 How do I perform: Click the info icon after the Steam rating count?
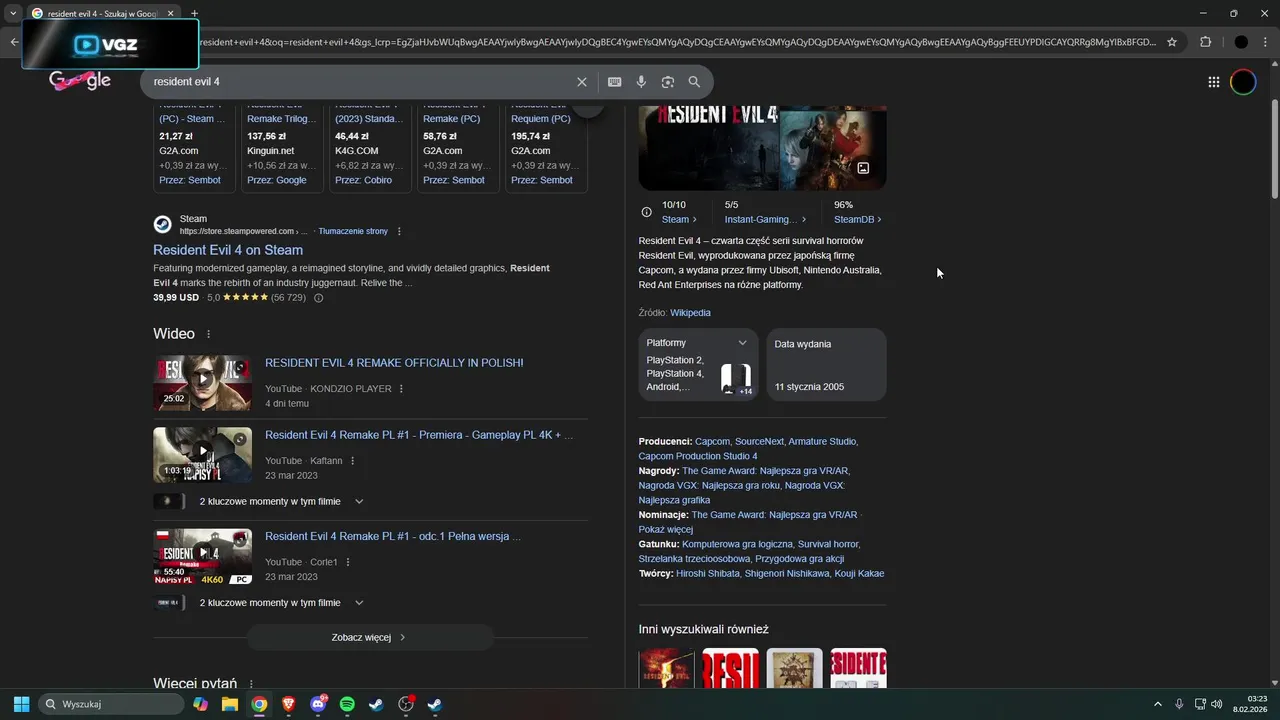point(319,298)
